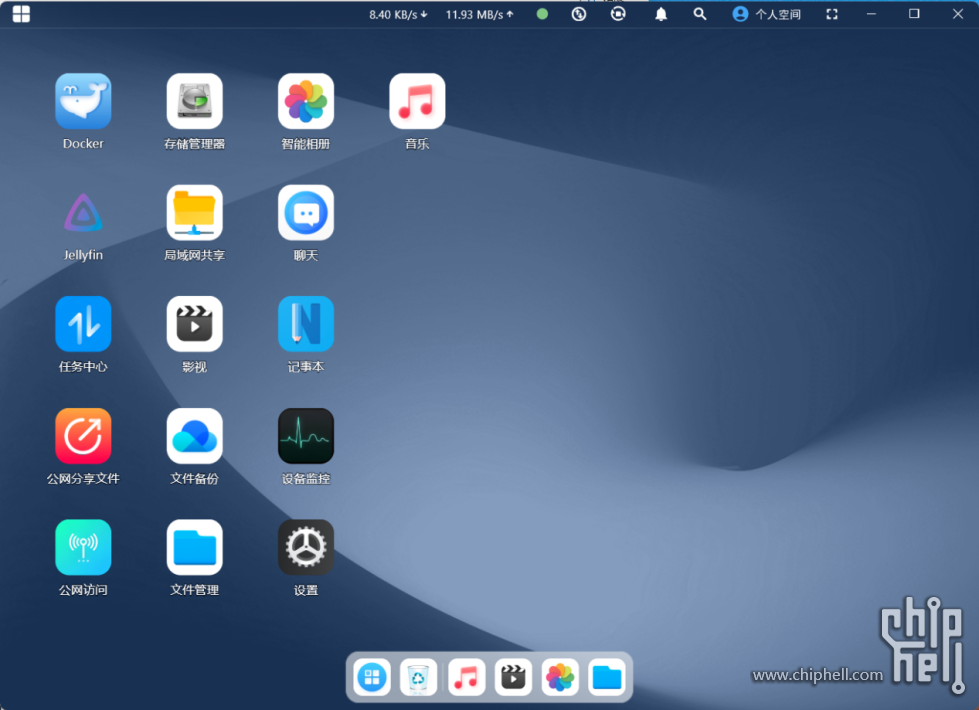Click the search magnifier in top bar

pyautogui.click(x=700, y=14)
